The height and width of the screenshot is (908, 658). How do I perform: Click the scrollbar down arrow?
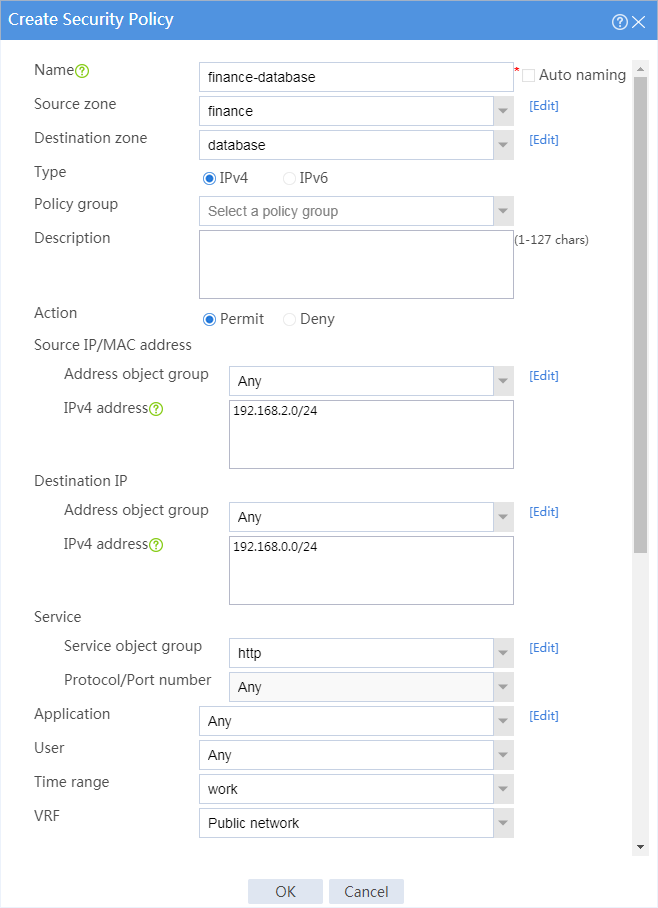point(640,847)
